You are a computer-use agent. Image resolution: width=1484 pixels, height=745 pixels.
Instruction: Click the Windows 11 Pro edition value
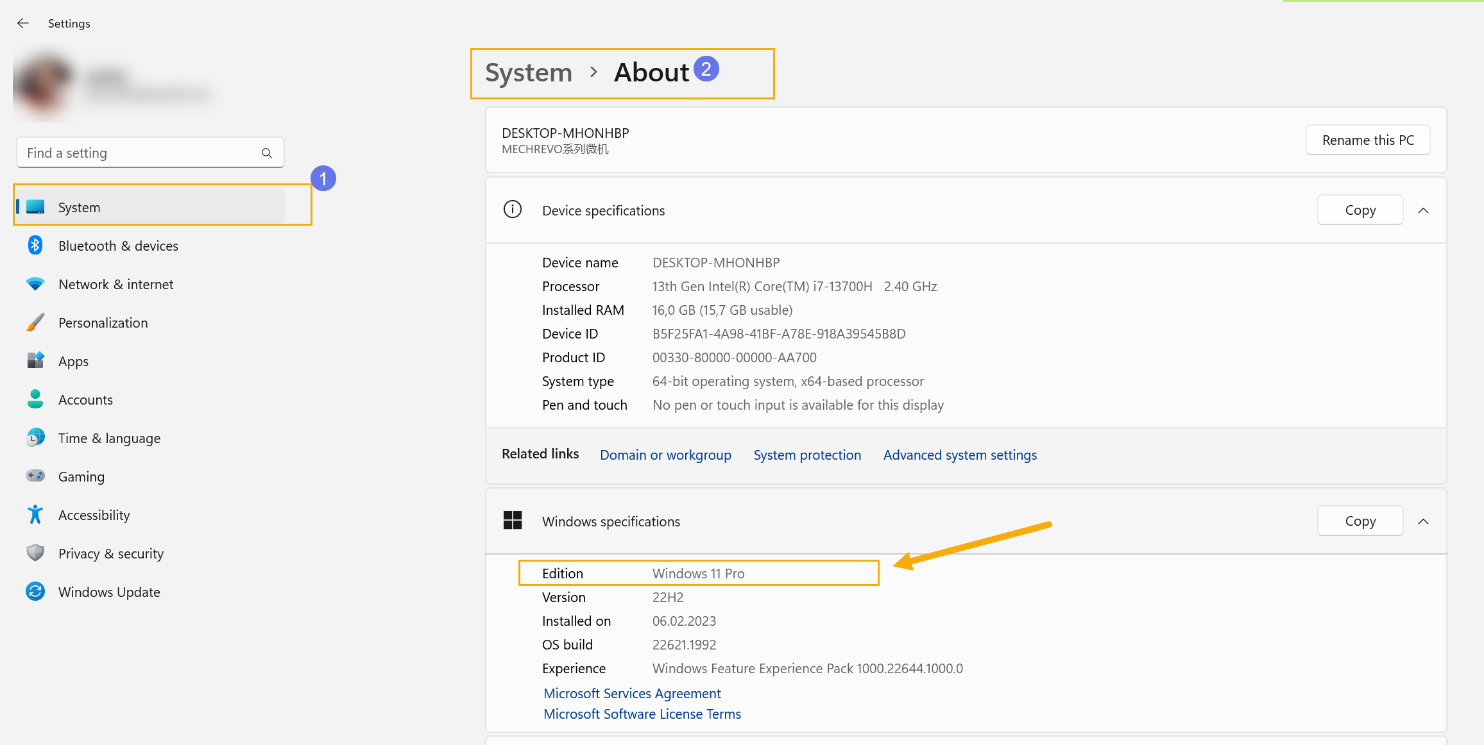coord(698,573)
